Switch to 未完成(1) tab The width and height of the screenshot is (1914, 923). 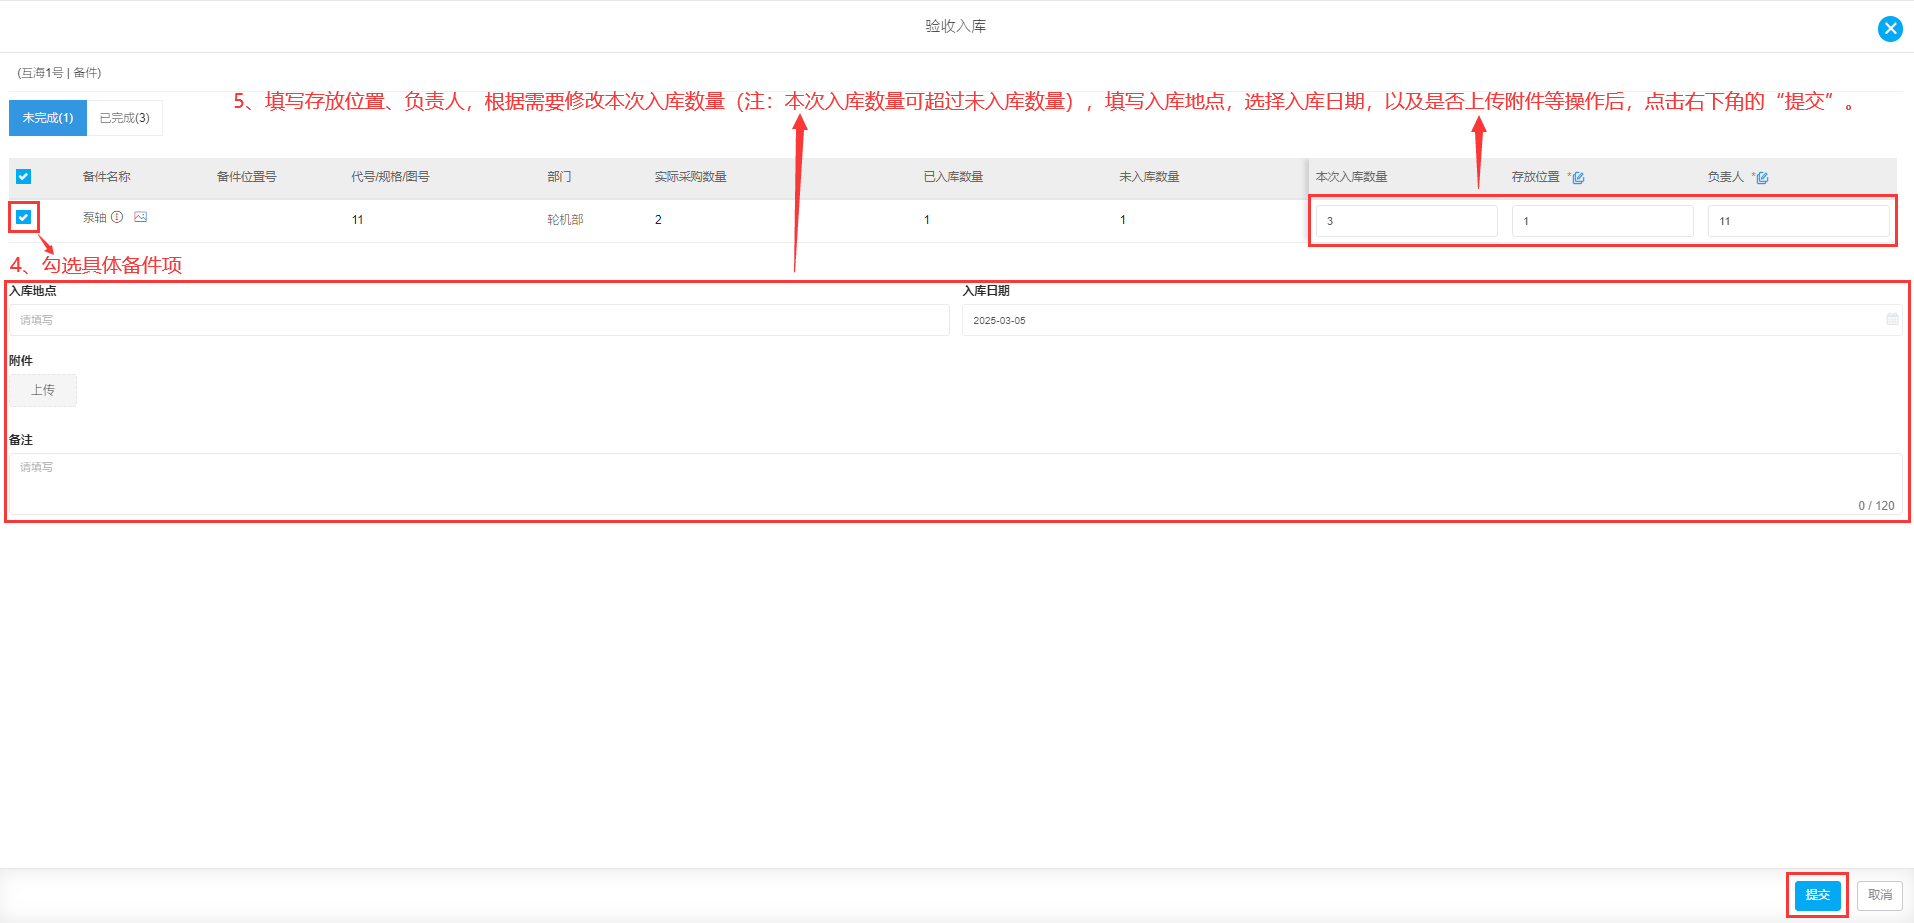(48, 118)
